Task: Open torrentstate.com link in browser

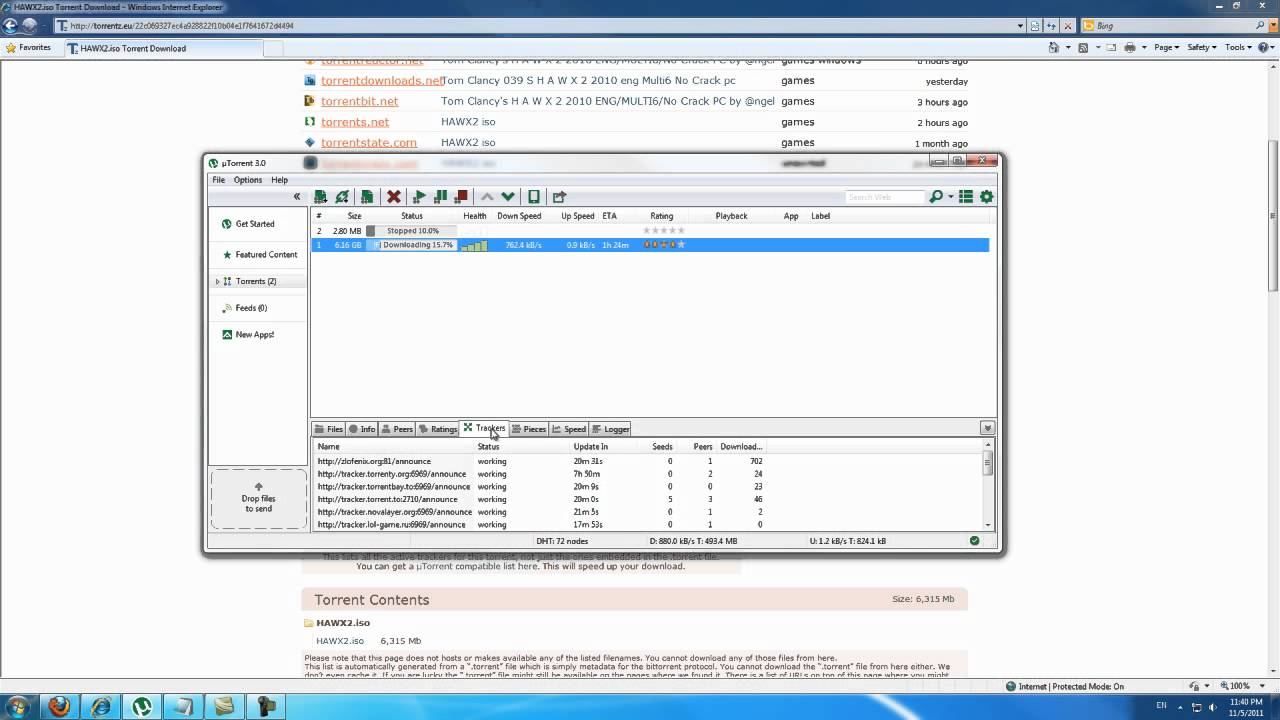Action: (369, 143)
